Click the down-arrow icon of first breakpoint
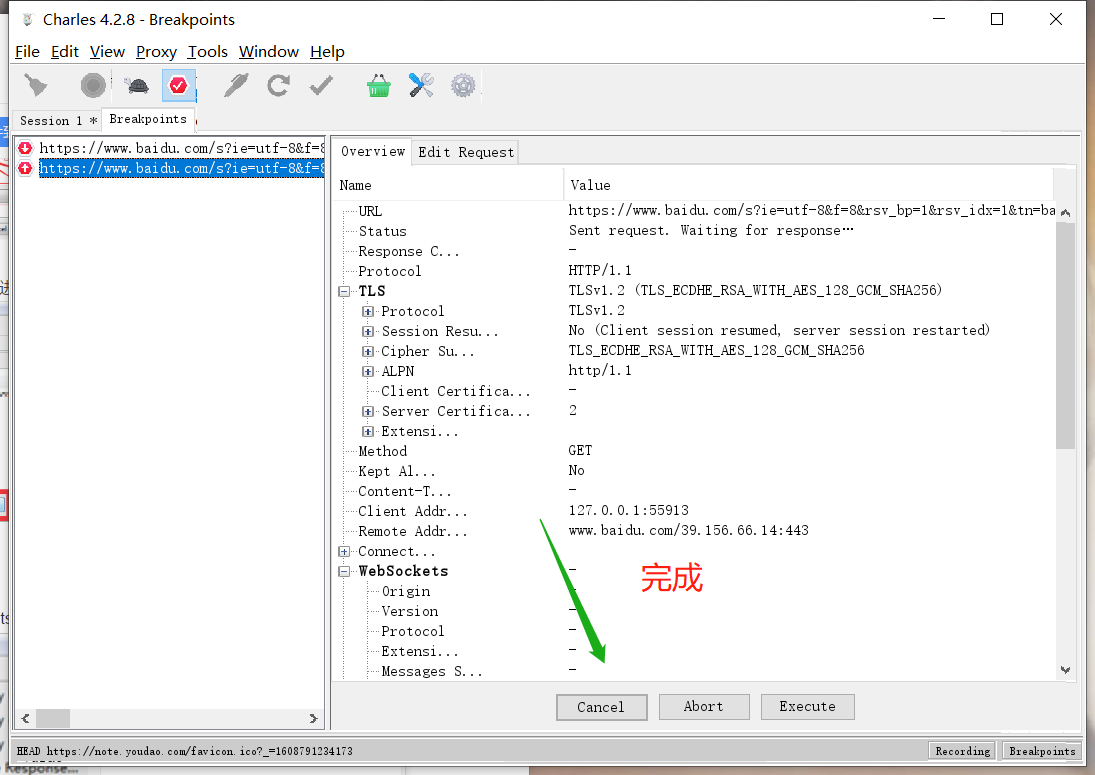Screen dimensions: 1095x775 click(x=25, y=148)
